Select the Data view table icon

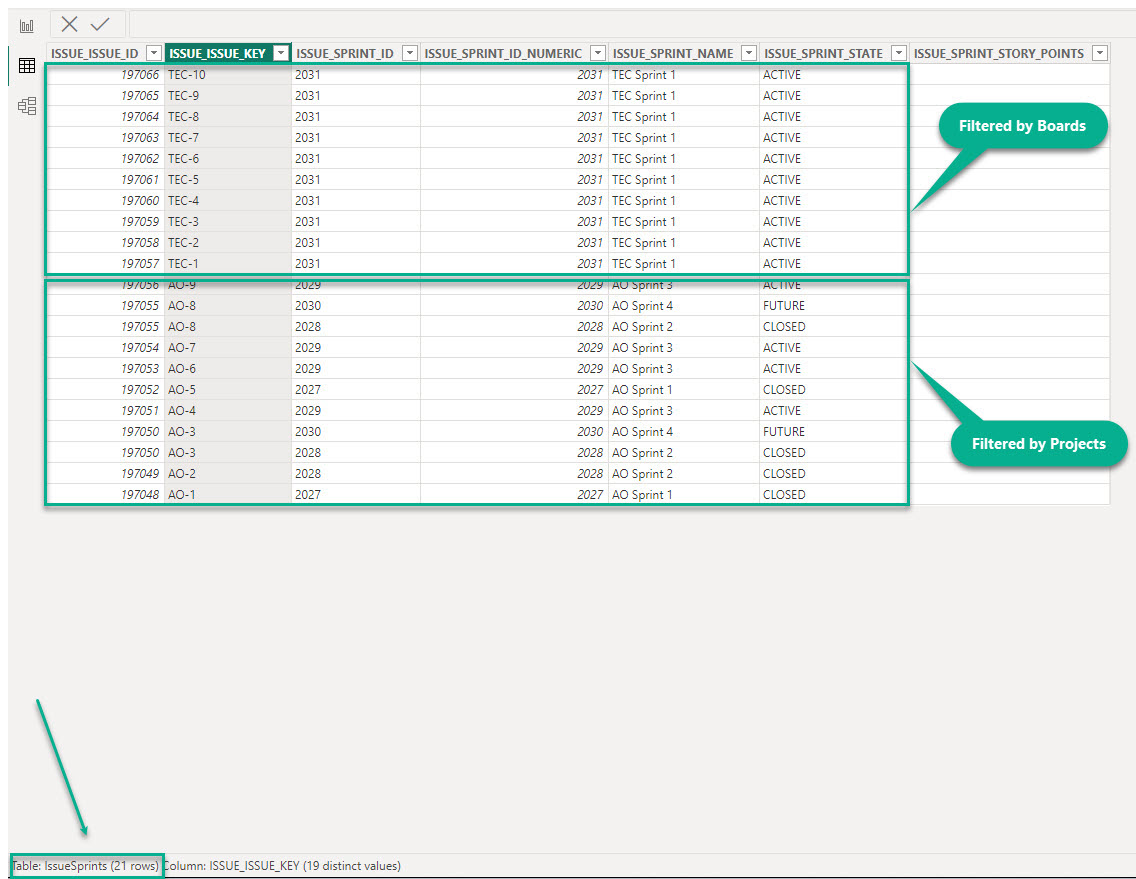(x=27, y=66)
